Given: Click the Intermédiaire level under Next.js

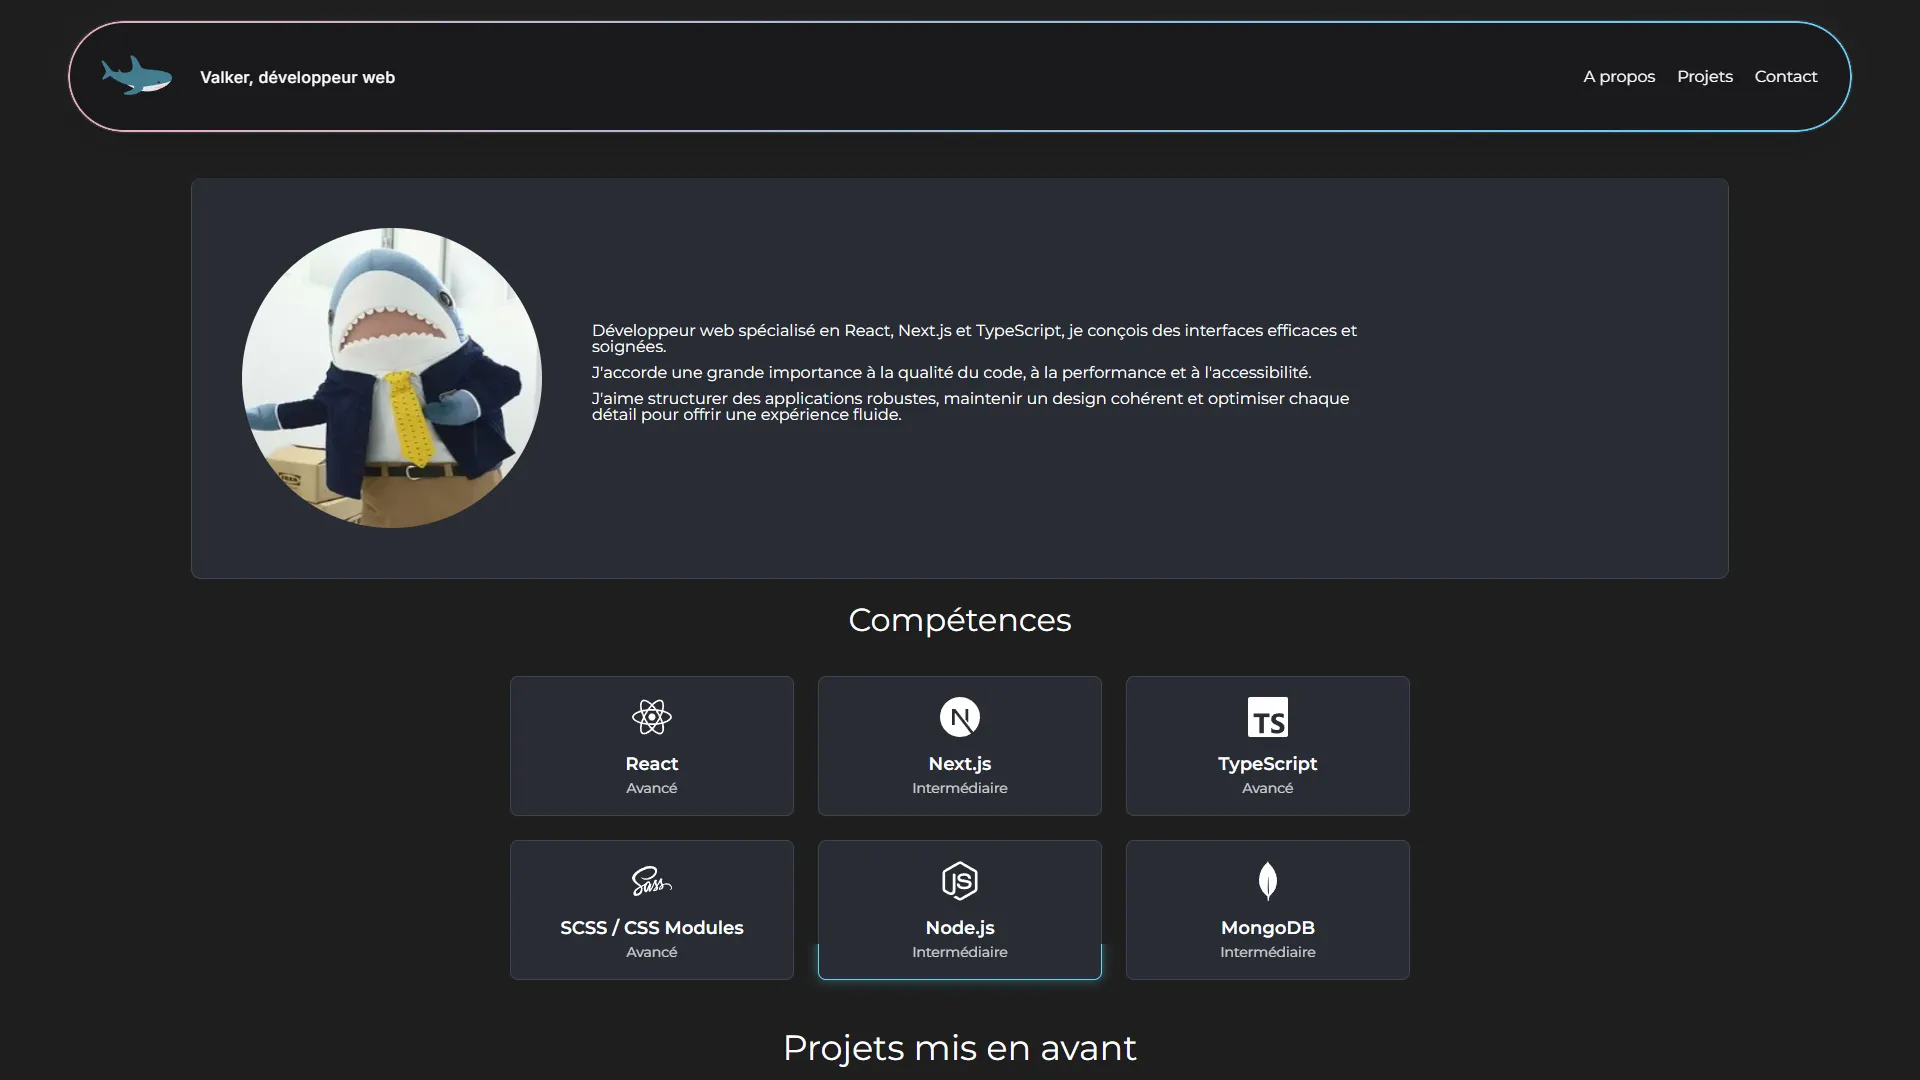Looking at the screenshot, I should click(960, 788).
